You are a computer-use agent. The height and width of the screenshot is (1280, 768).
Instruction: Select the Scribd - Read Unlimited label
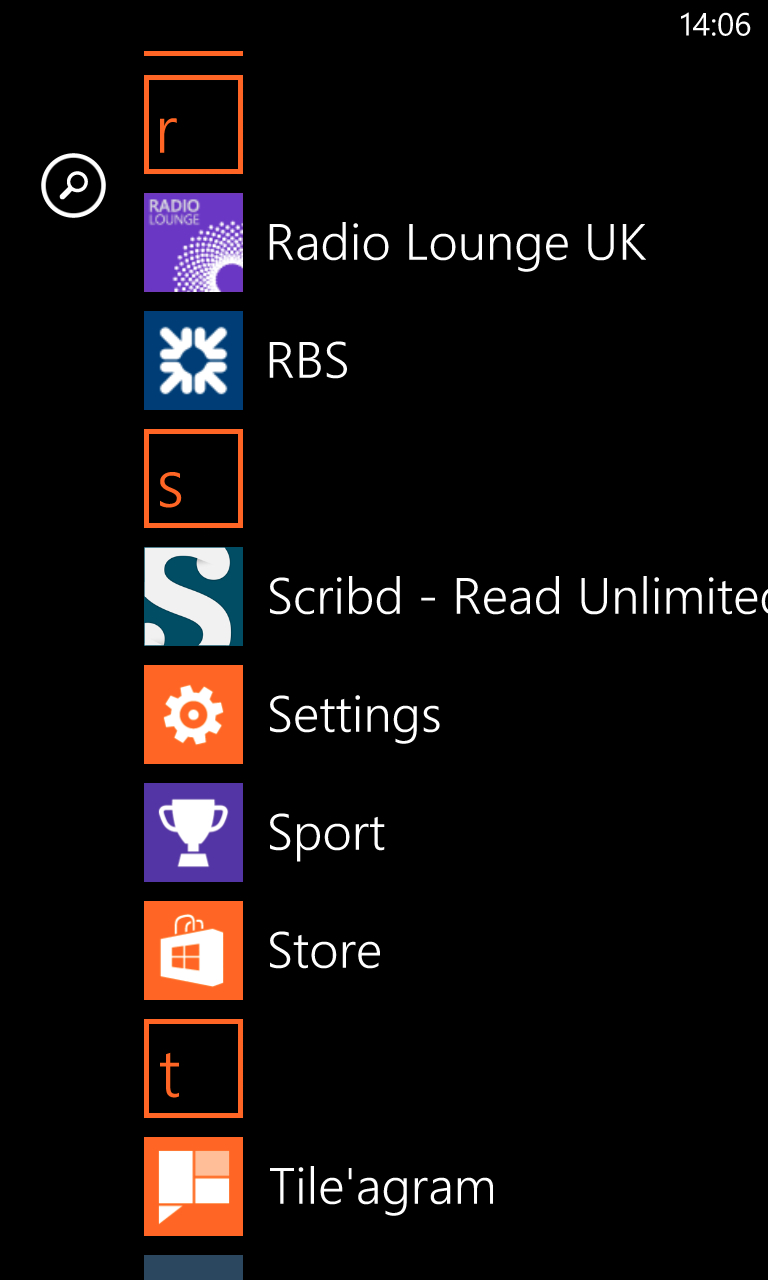[x=517, y=597]
